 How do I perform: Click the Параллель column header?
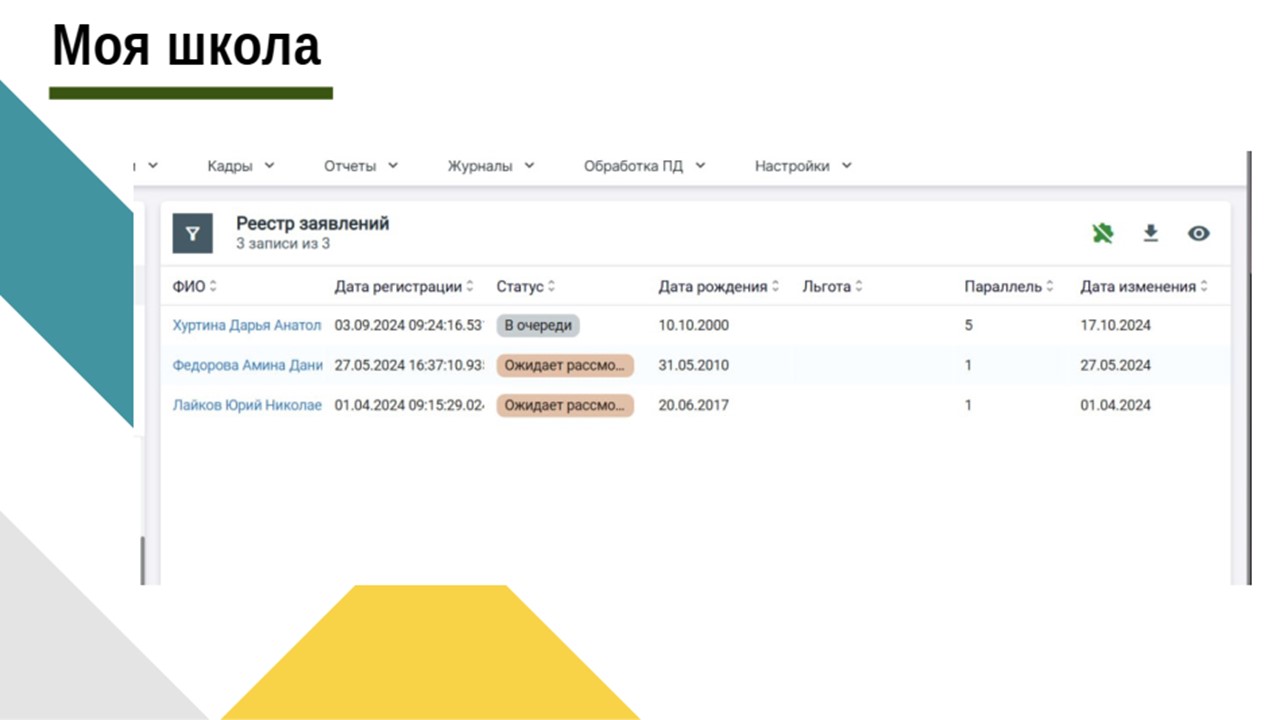click(x=1003, y=287)
